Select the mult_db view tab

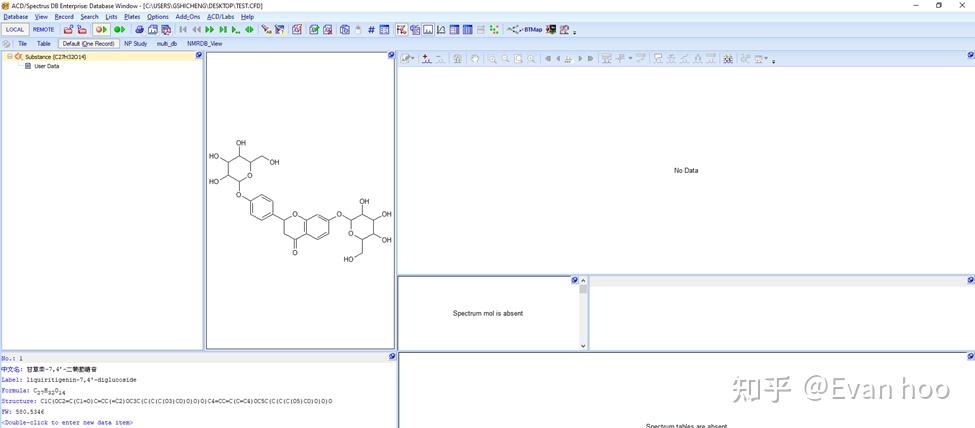point(167,44)
